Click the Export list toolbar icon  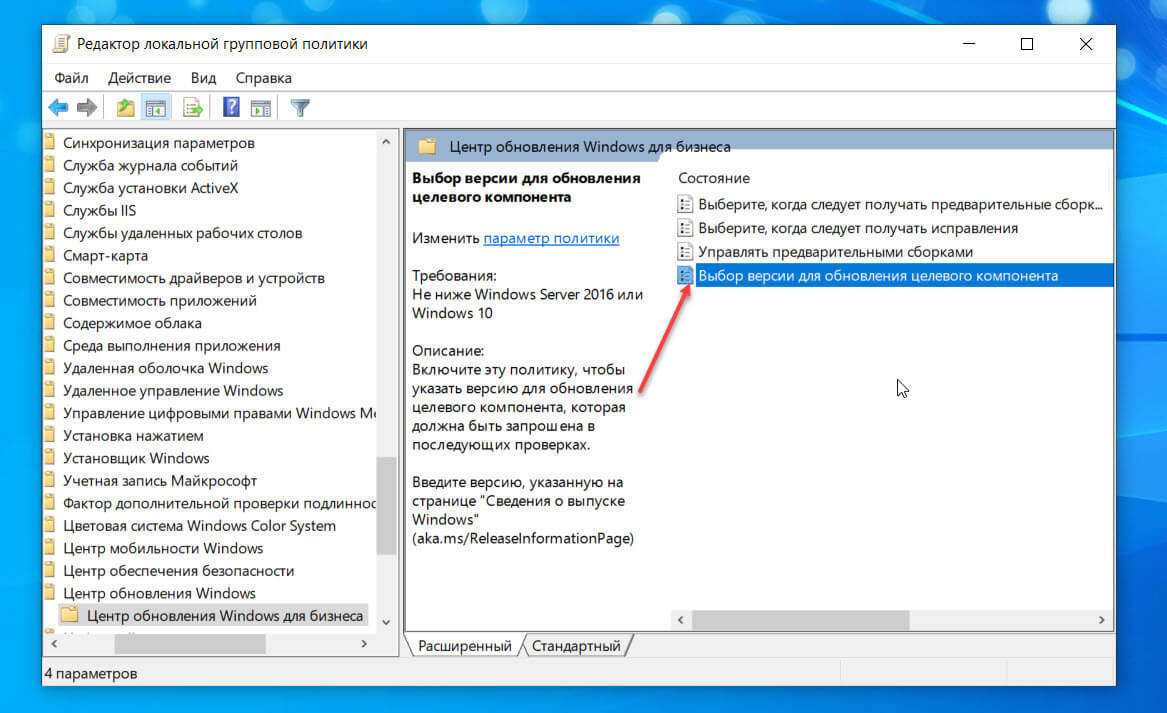click(193, 108)
